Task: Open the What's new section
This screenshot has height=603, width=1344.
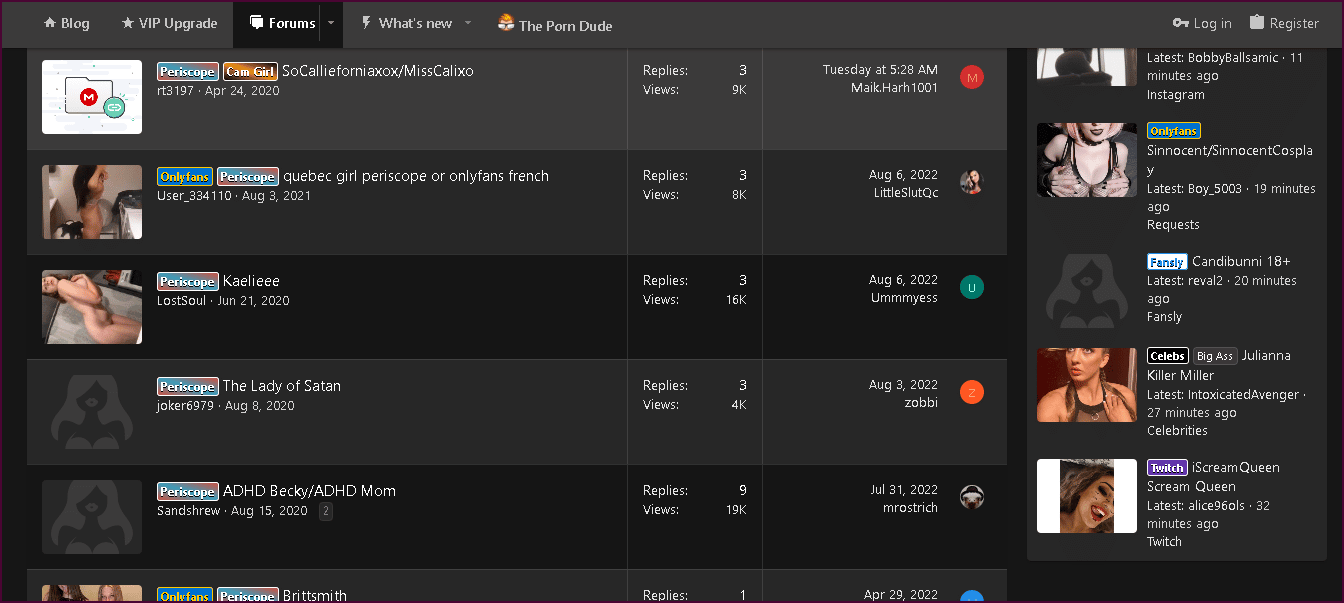Action: click(406, 24)
